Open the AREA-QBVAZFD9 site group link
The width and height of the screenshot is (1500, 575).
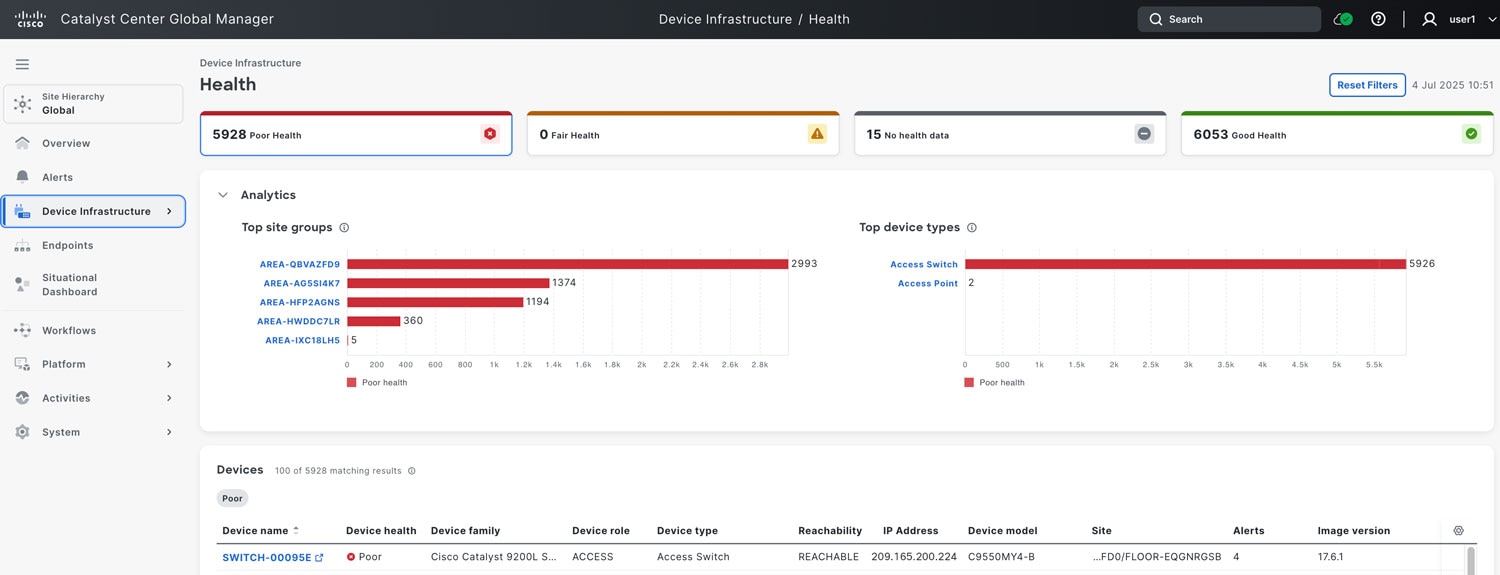tap(300, 264)
